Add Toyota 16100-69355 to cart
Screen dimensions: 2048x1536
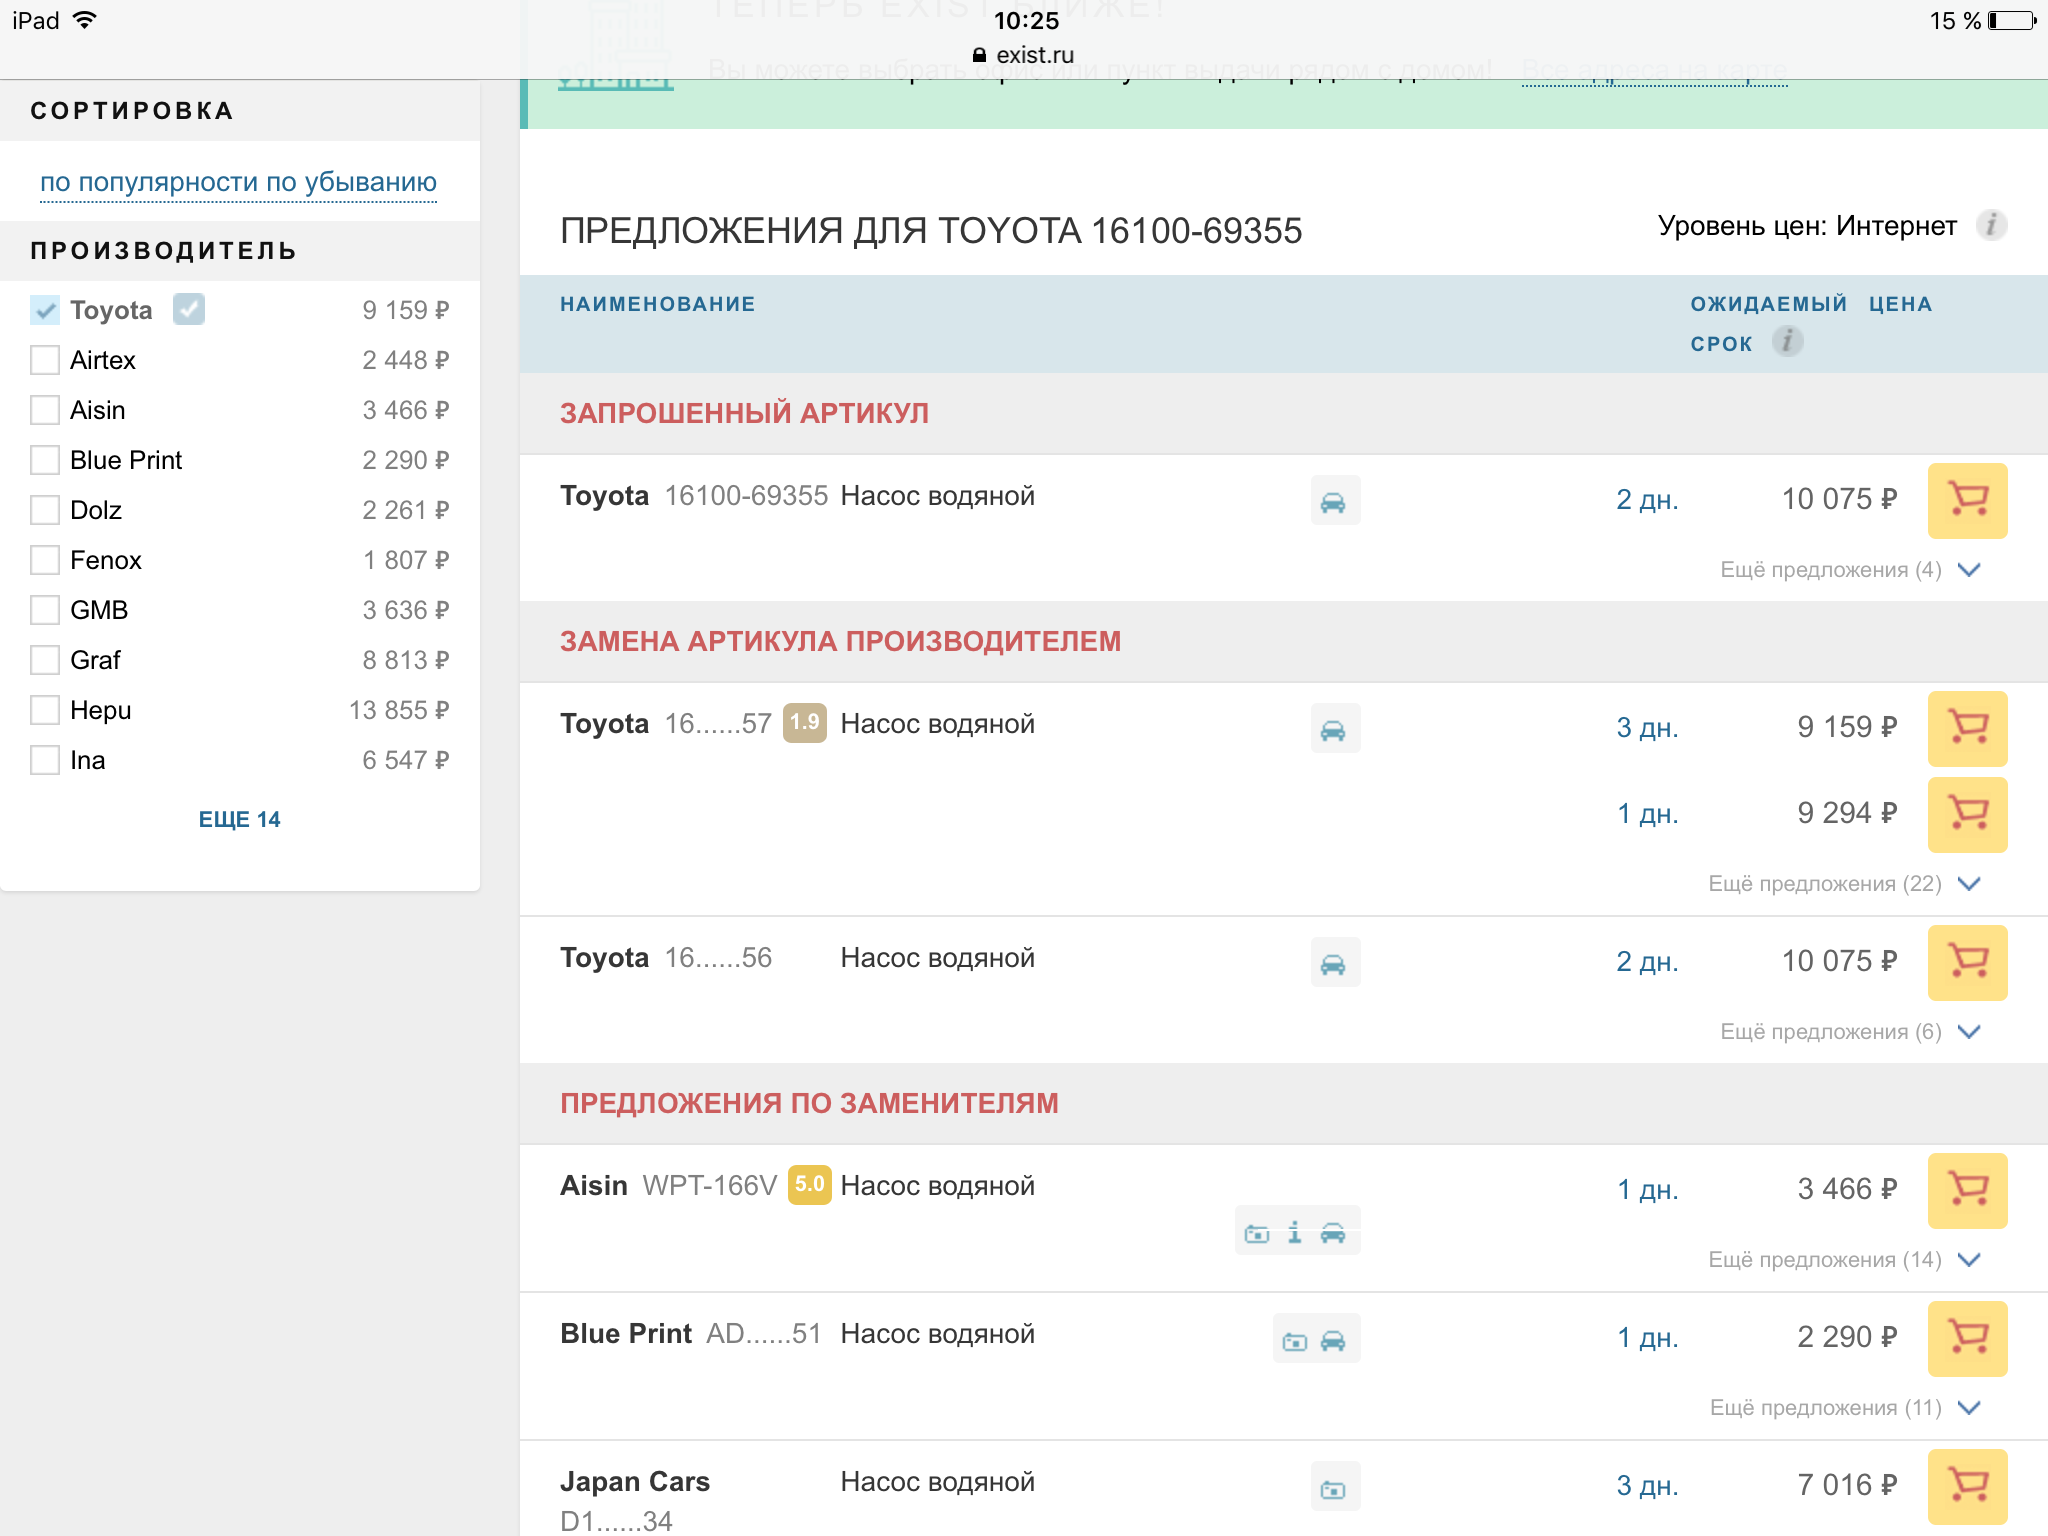click(x=1967, y=500)
